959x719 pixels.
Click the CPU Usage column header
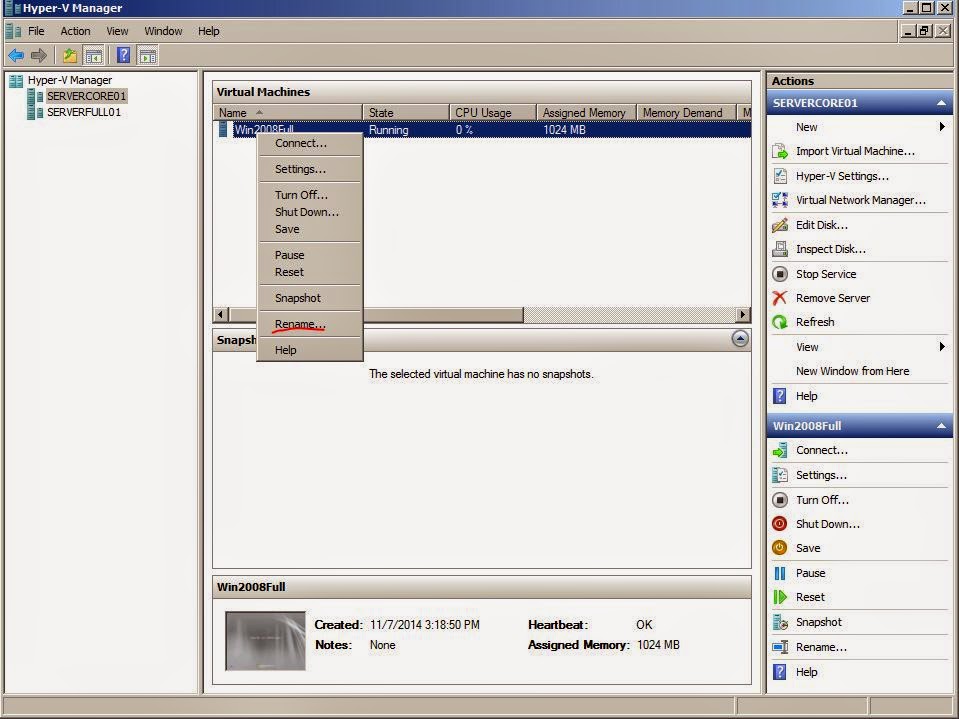[492, 112]
